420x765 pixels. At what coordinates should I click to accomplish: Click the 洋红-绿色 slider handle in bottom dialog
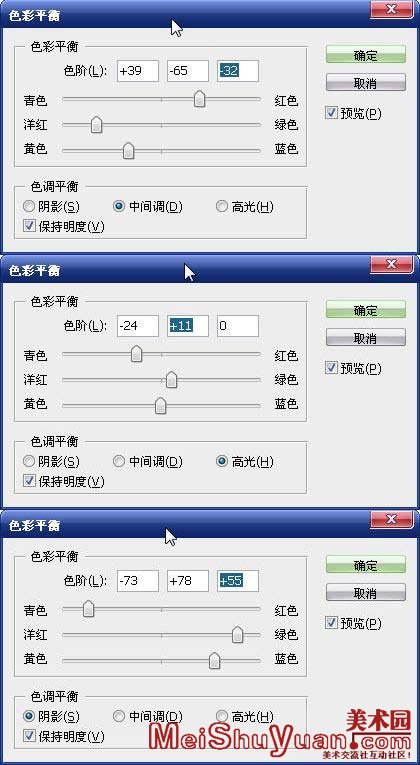[238, 635]
